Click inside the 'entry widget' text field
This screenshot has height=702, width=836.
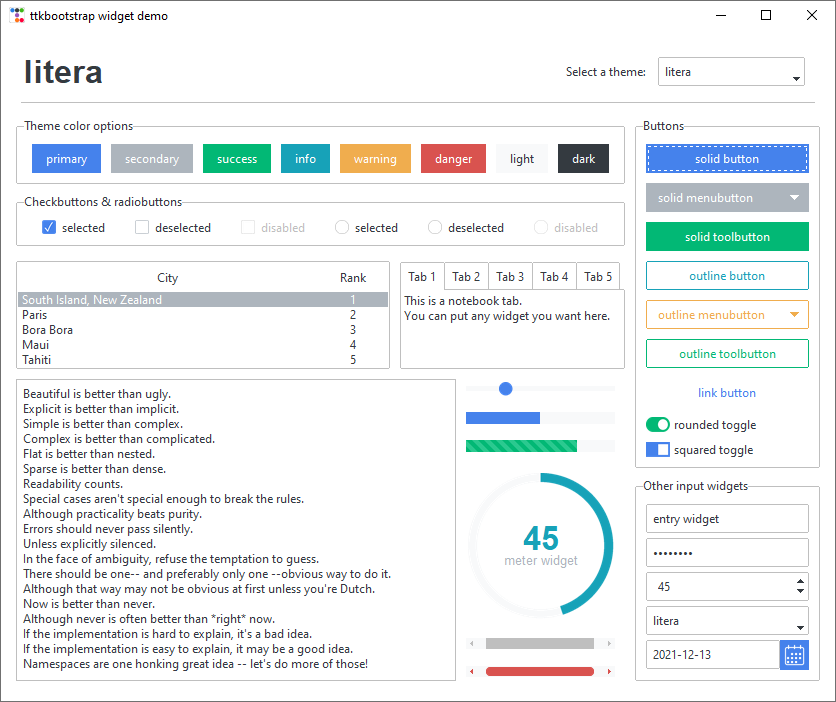coord(727,518)
